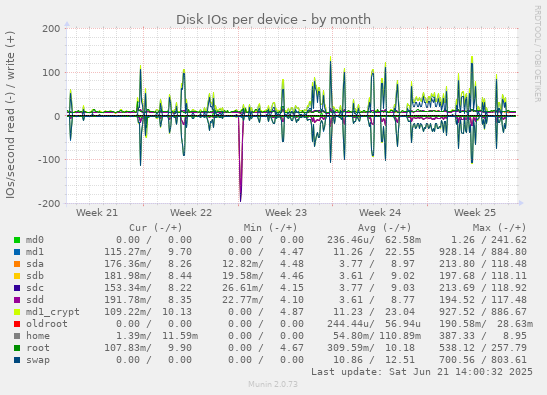The width and height of the screenshot is (547, 395).
Task: Click the '-200' y-axis label
Action: (x=49, y=203)
